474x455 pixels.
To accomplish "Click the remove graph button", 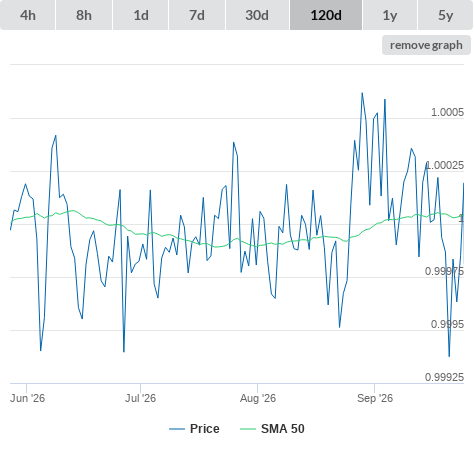I will point(426,45).
